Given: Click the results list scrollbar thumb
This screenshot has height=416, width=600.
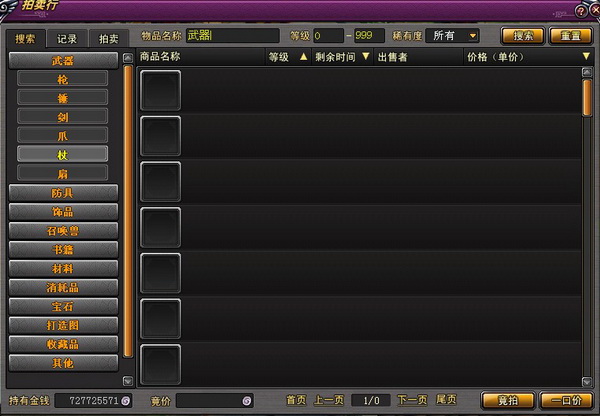Looking at the screenshot, I should click(x=587, y=97).
